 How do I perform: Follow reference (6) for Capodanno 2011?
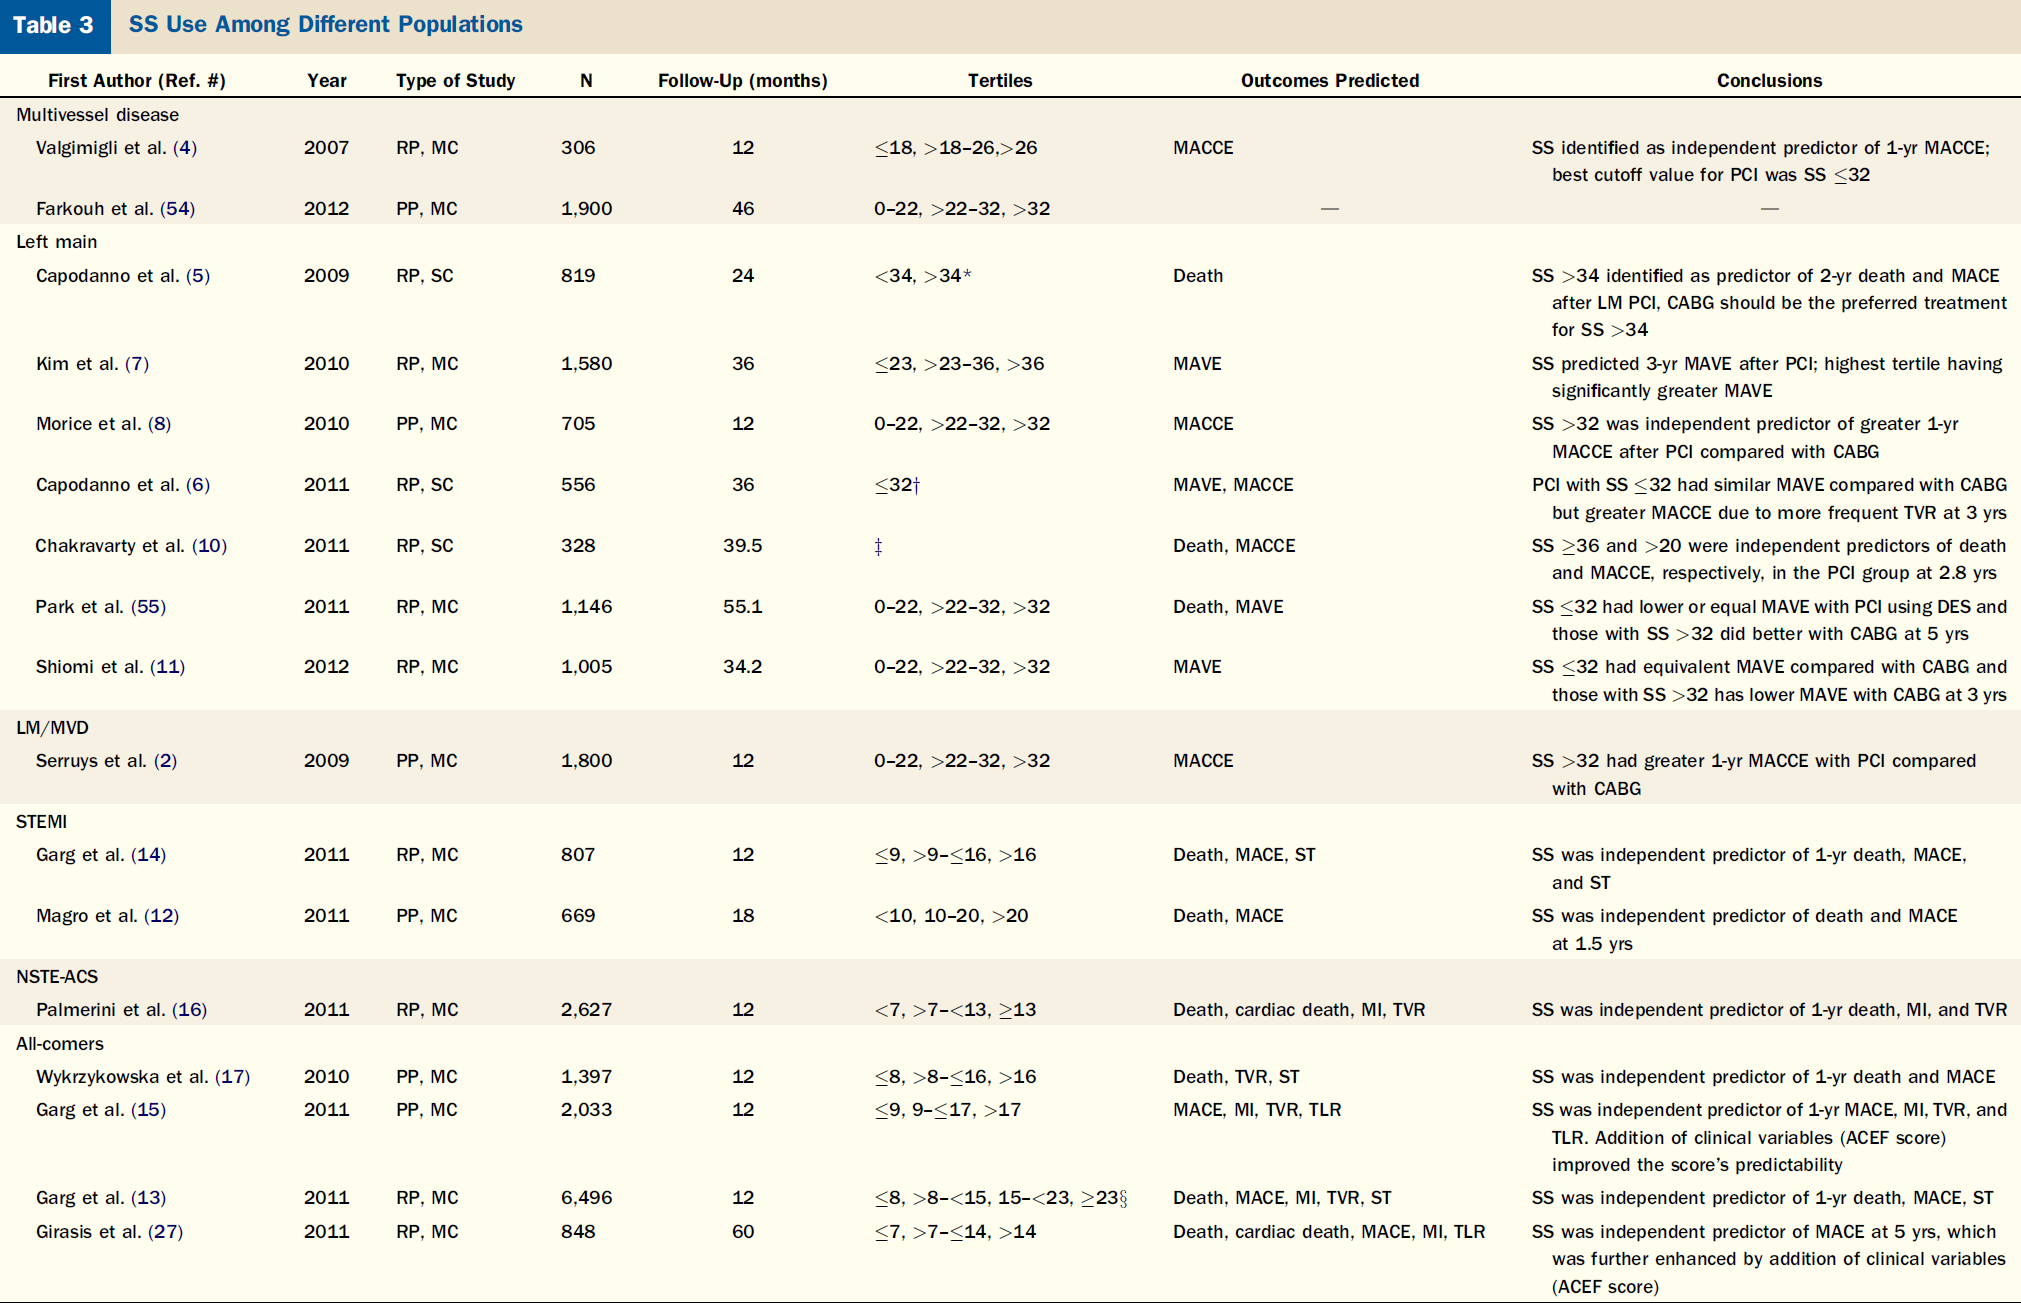coord(198,485)
